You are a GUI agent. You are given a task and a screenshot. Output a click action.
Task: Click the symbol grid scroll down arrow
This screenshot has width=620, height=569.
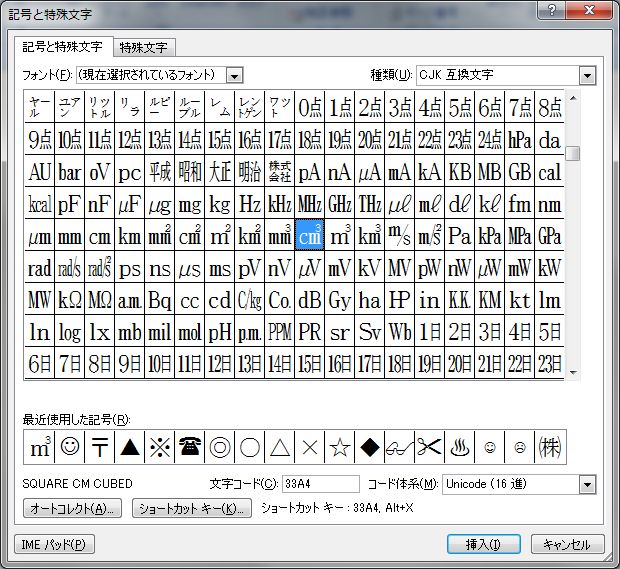tap(573, 372)
